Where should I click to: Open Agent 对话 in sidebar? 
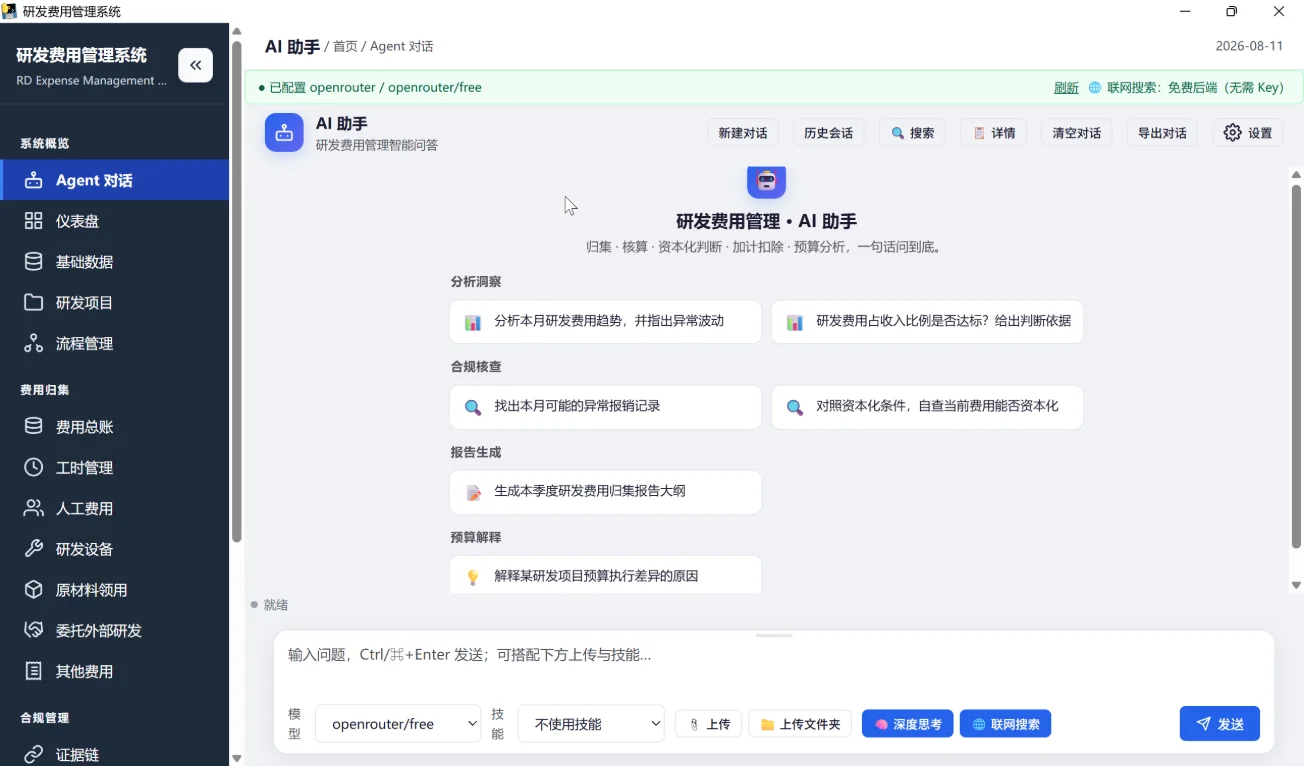point(115,180)
